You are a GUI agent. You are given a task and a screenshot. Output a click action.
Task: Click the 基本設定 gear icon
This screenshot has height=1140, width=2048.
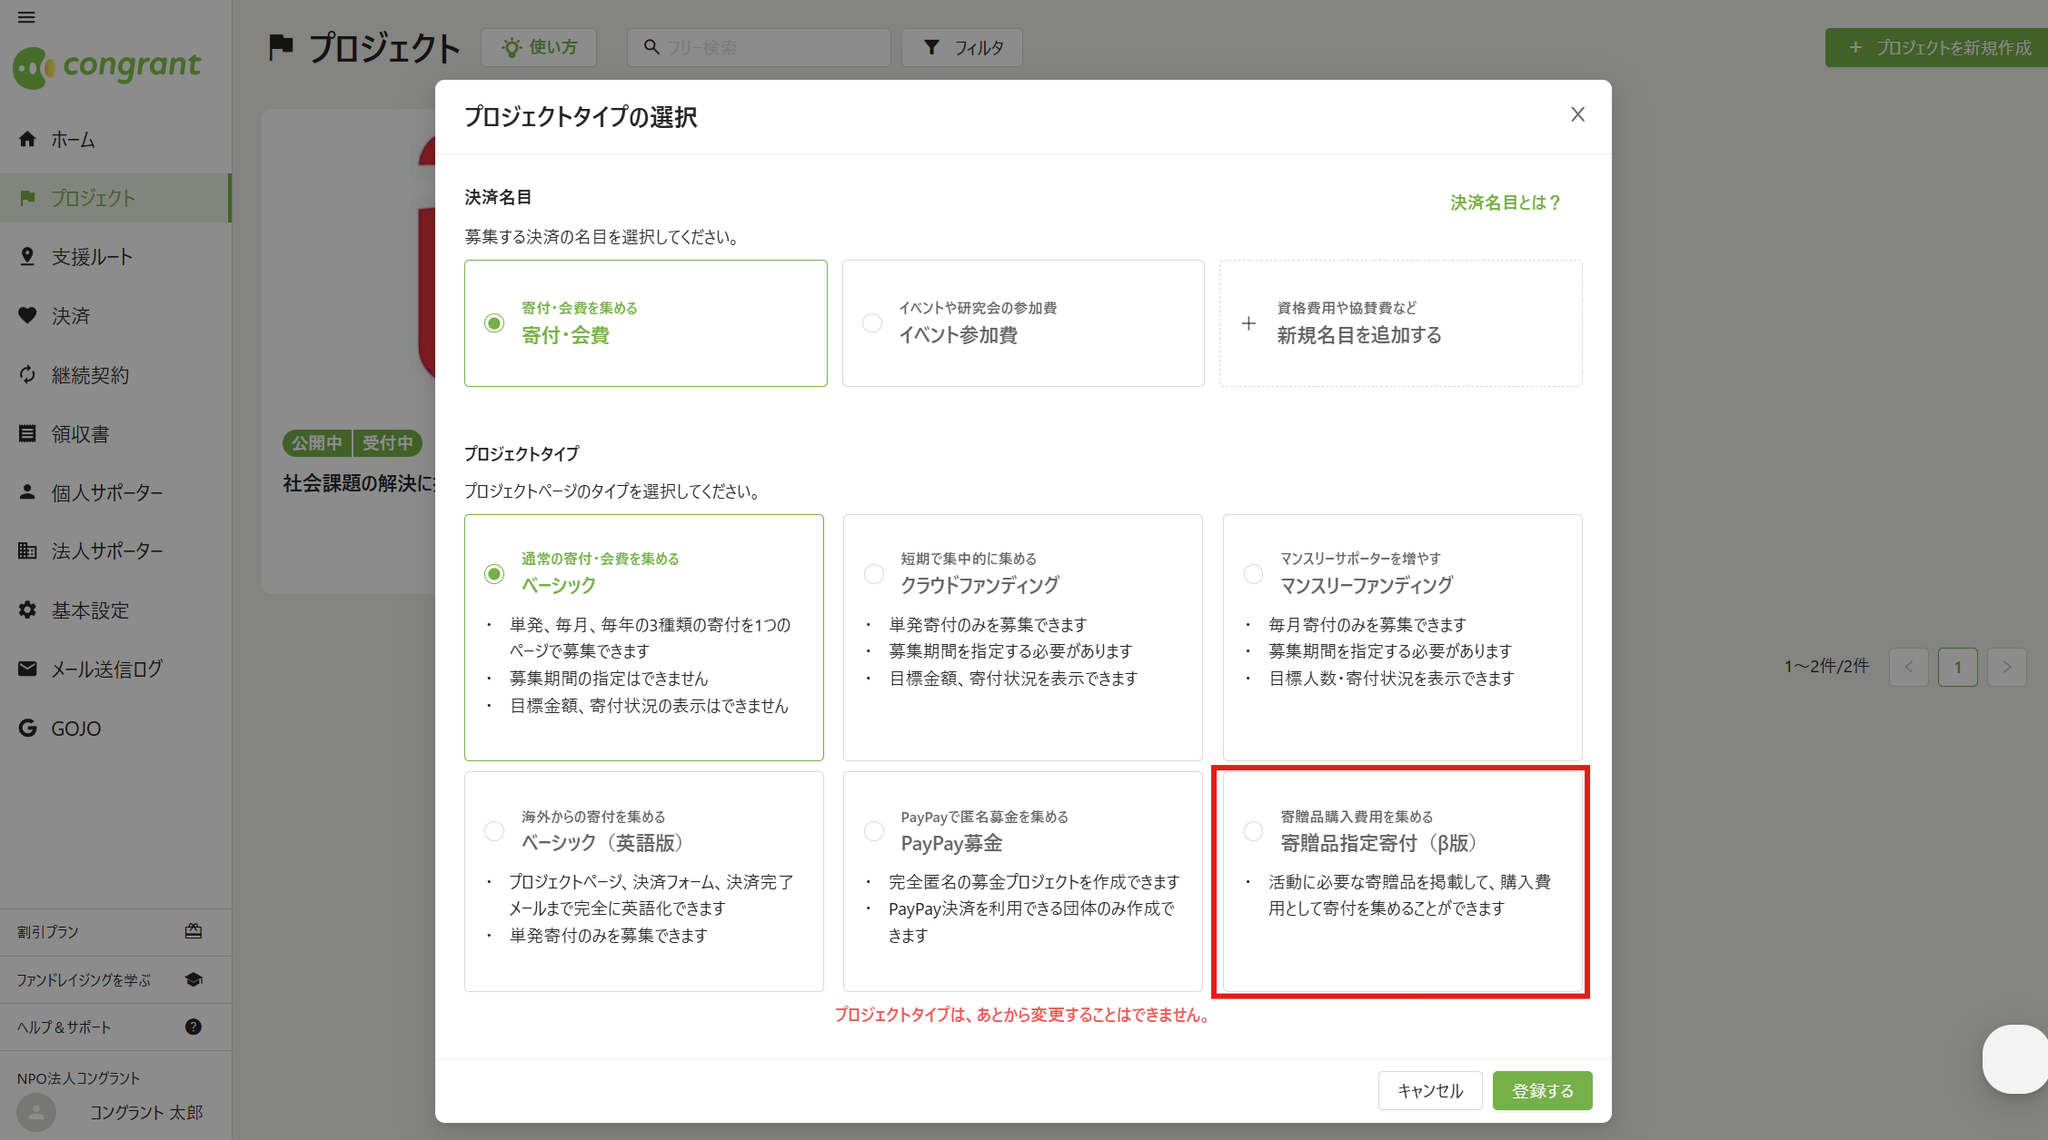[x=27, y=610]
